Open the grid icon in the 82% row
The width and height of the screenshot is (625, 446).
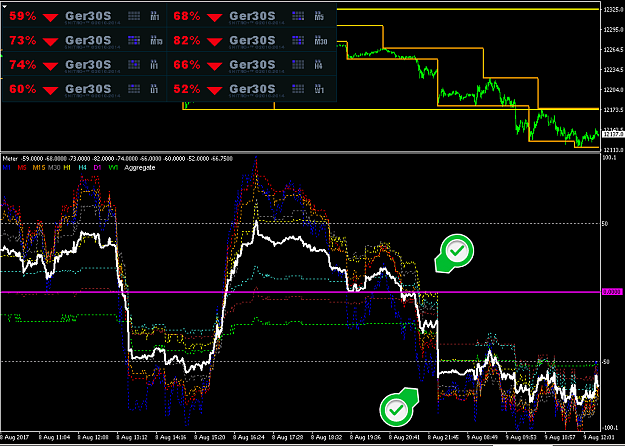[x=298, y=40]
